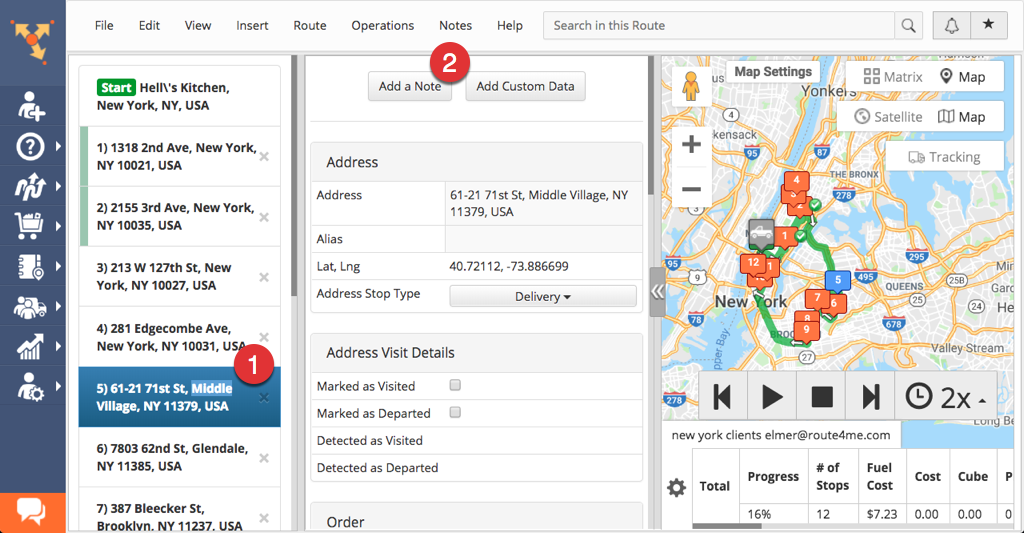Collapse the panel using double chevron handle
This screenshot has width=1024, height=533.
pos(657,291)
